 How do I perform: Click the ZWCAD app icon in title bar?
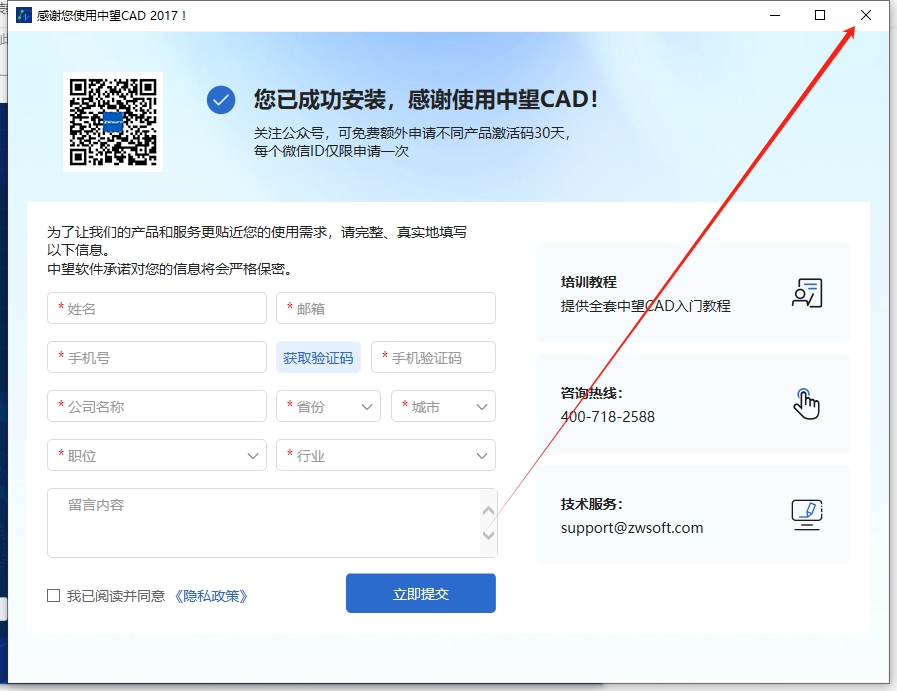click(24, 15)
